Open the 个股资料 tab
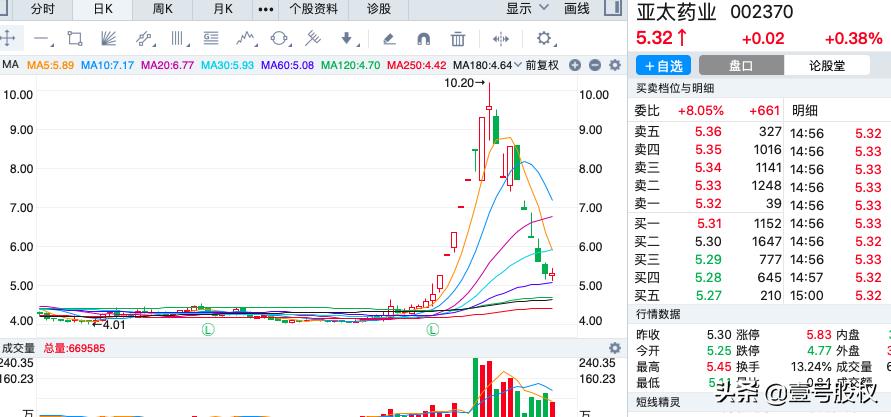Screen dimensions: 891x417 tap(313, 9)
